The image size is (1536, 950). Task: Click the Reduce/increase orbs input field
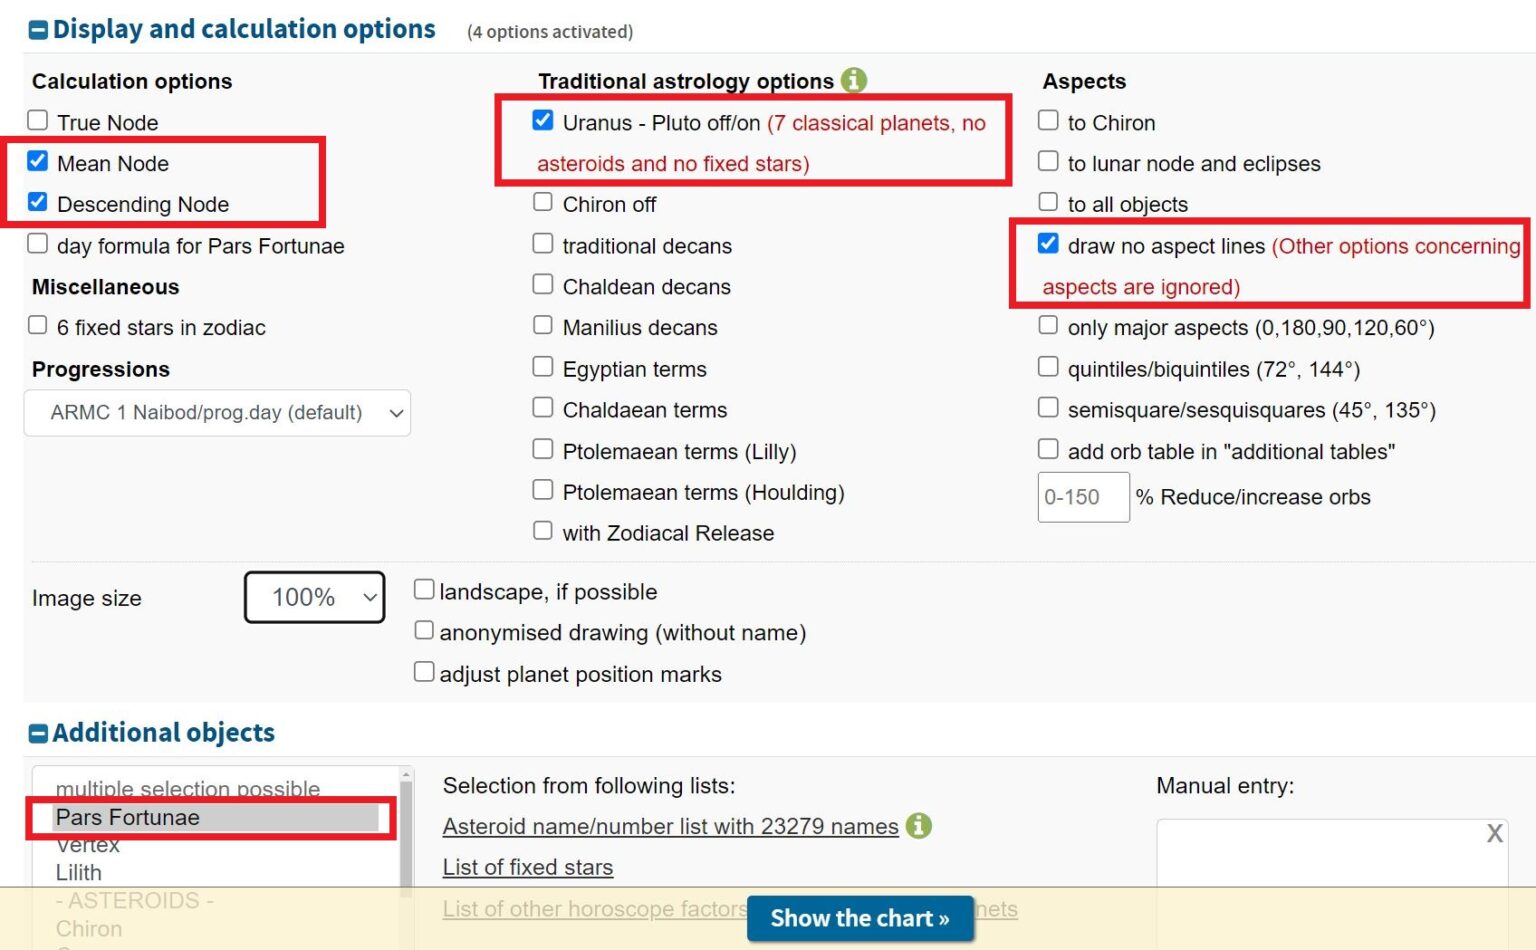click(1083, 497)
